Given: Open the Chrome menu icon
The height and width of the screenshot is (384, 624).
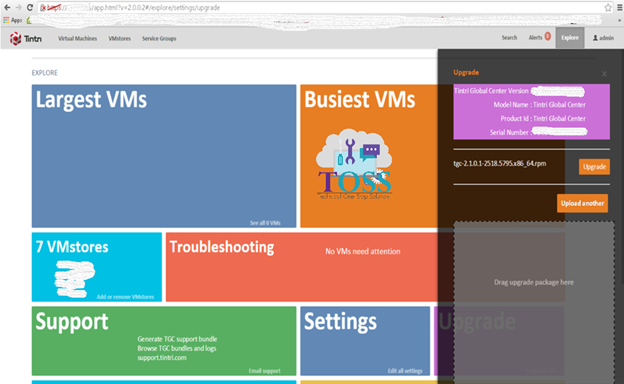Looking at the screenshot, I should click(620, 8).
